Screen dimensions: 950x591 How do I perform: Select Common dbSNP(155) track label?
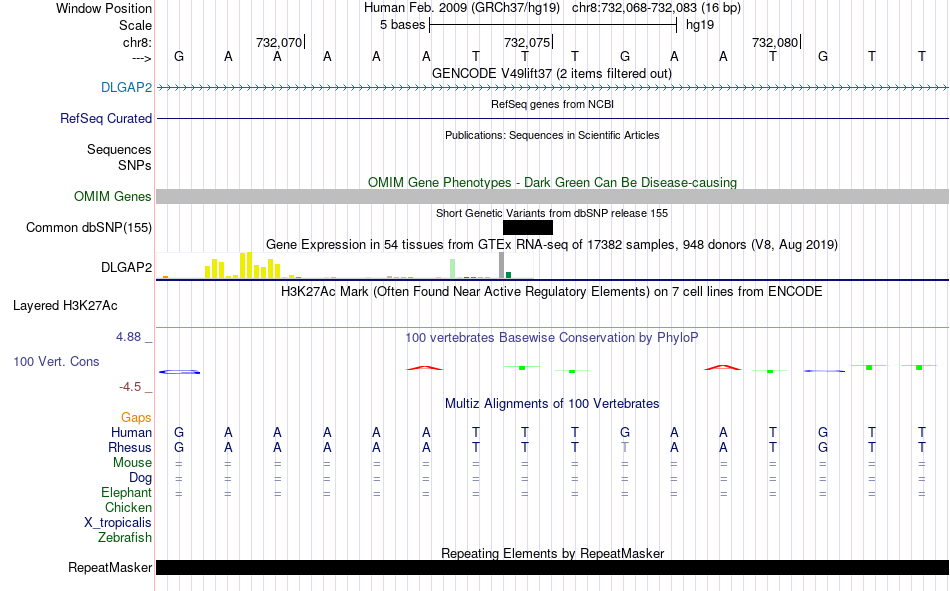89,227
